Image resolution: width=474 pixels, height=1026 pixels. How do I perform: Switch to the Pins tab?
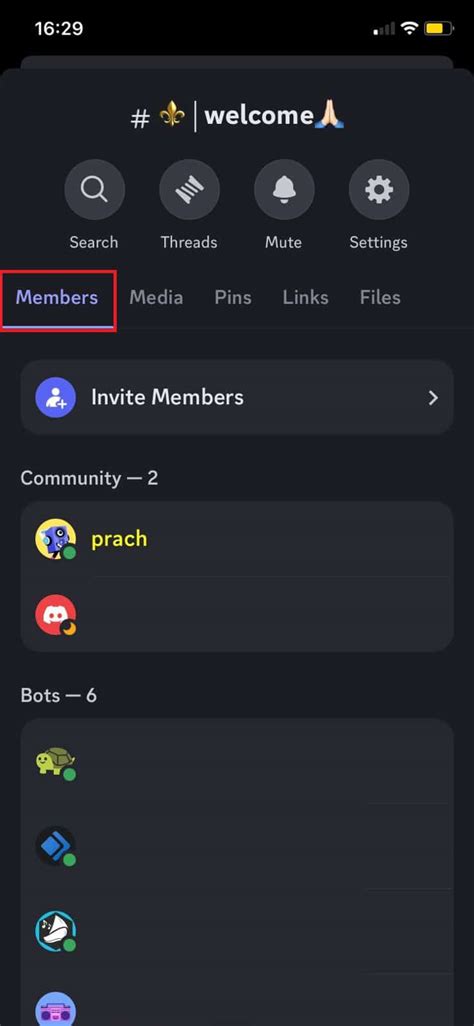[x=233, y=298]
